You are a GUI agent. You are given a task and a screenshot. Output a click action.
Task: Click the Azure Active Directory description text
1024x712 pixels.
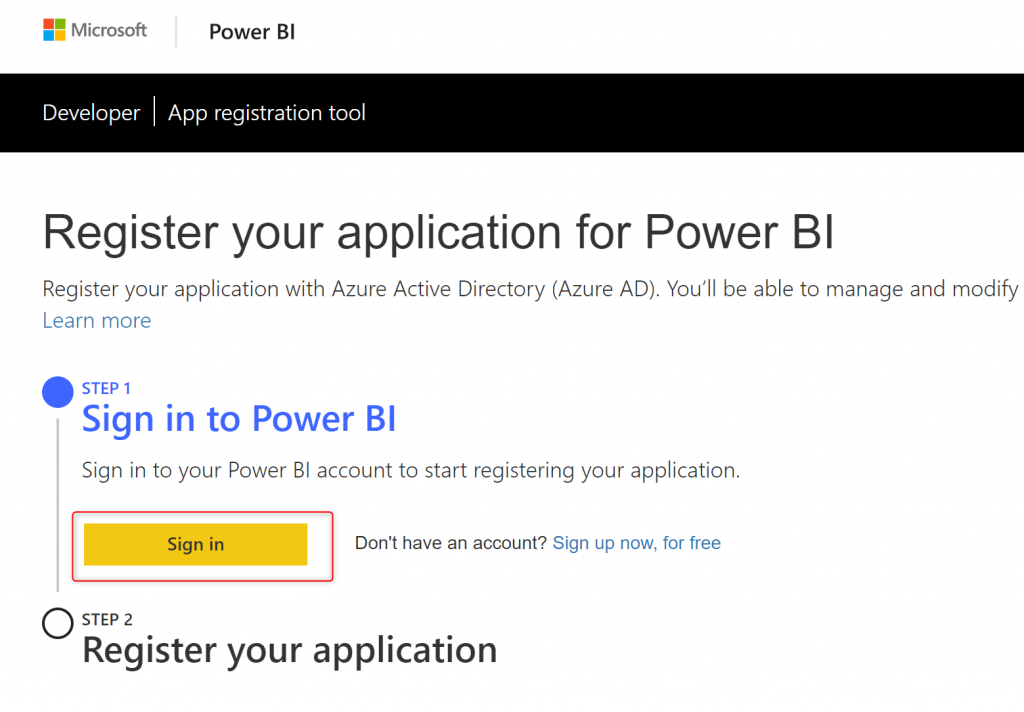(530, 290)
